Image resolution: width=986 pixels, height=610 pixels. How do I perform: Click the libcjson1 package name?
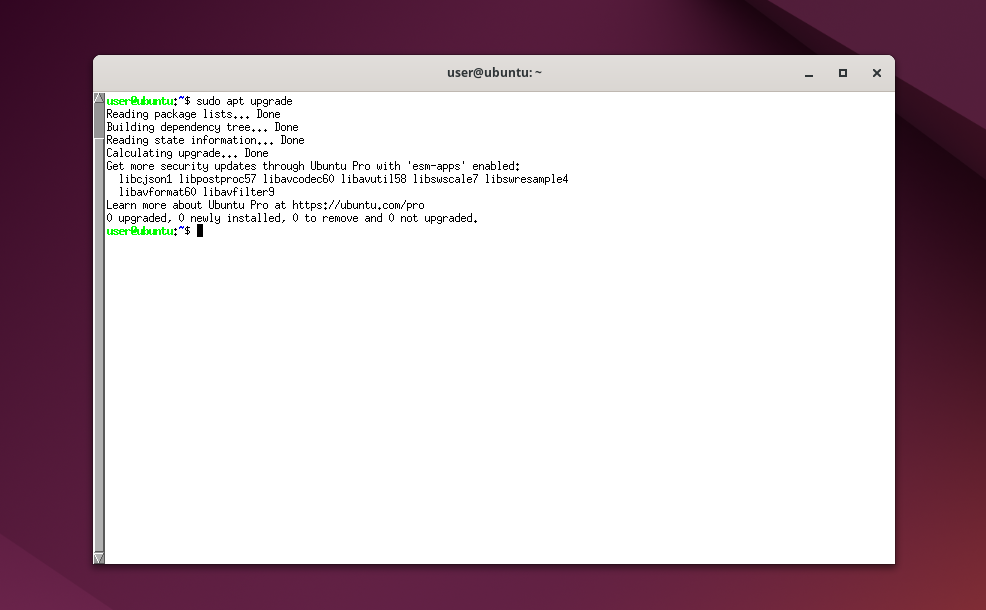pos(145,179)
